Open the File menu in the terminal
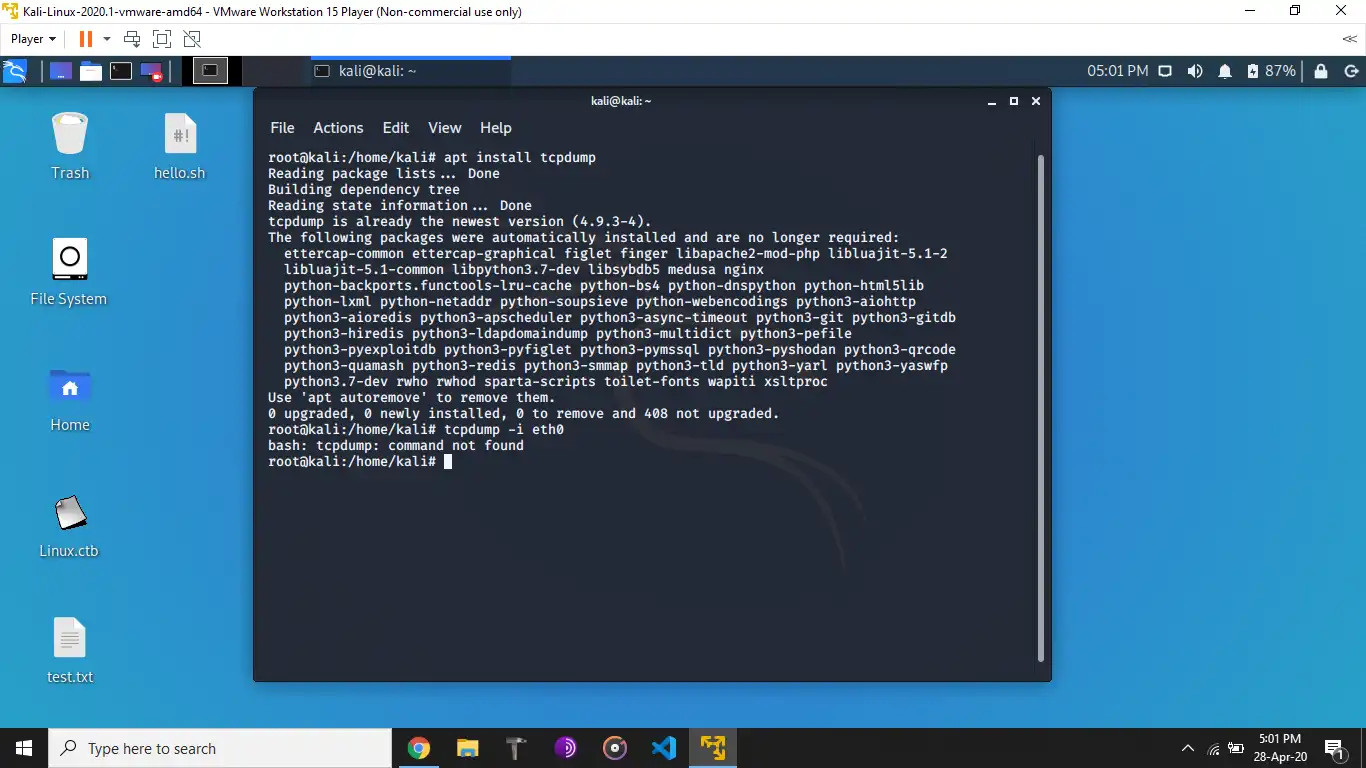 [282, 128]
